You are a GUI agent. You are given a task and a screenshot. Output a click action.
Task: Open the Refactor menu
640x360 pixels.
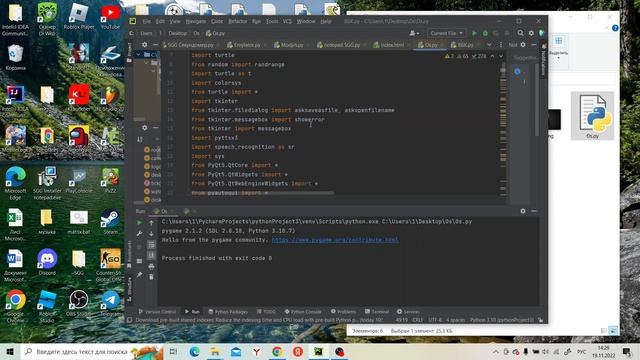[238, 21]
